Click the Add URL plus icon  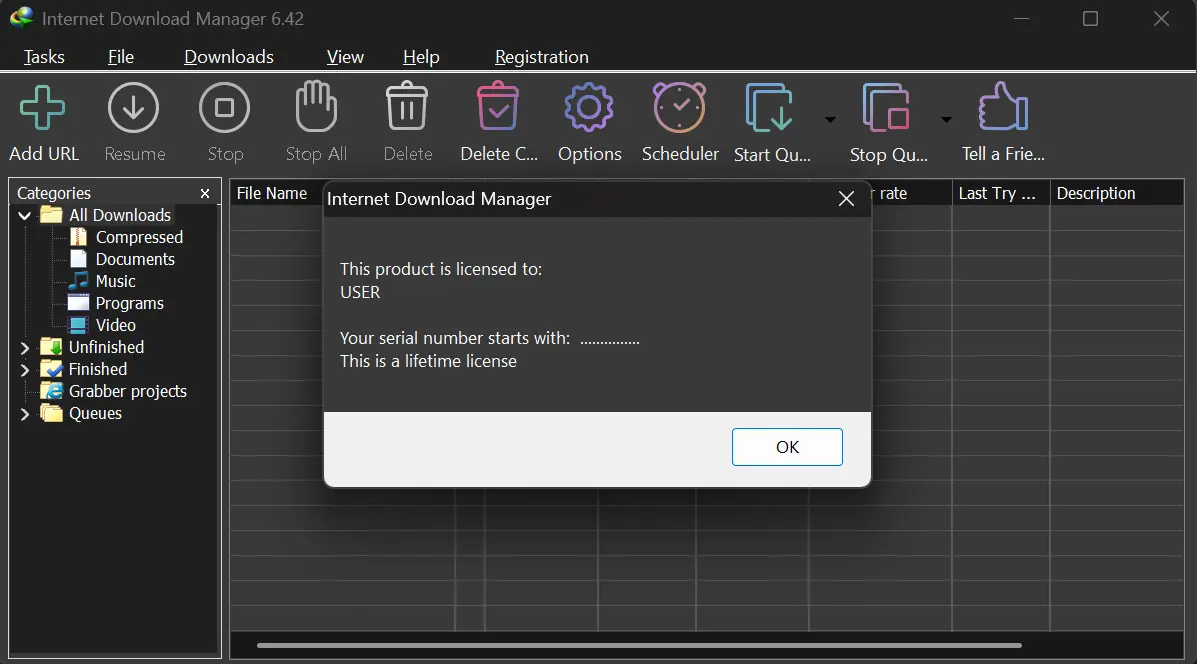[x=43, y=108]
